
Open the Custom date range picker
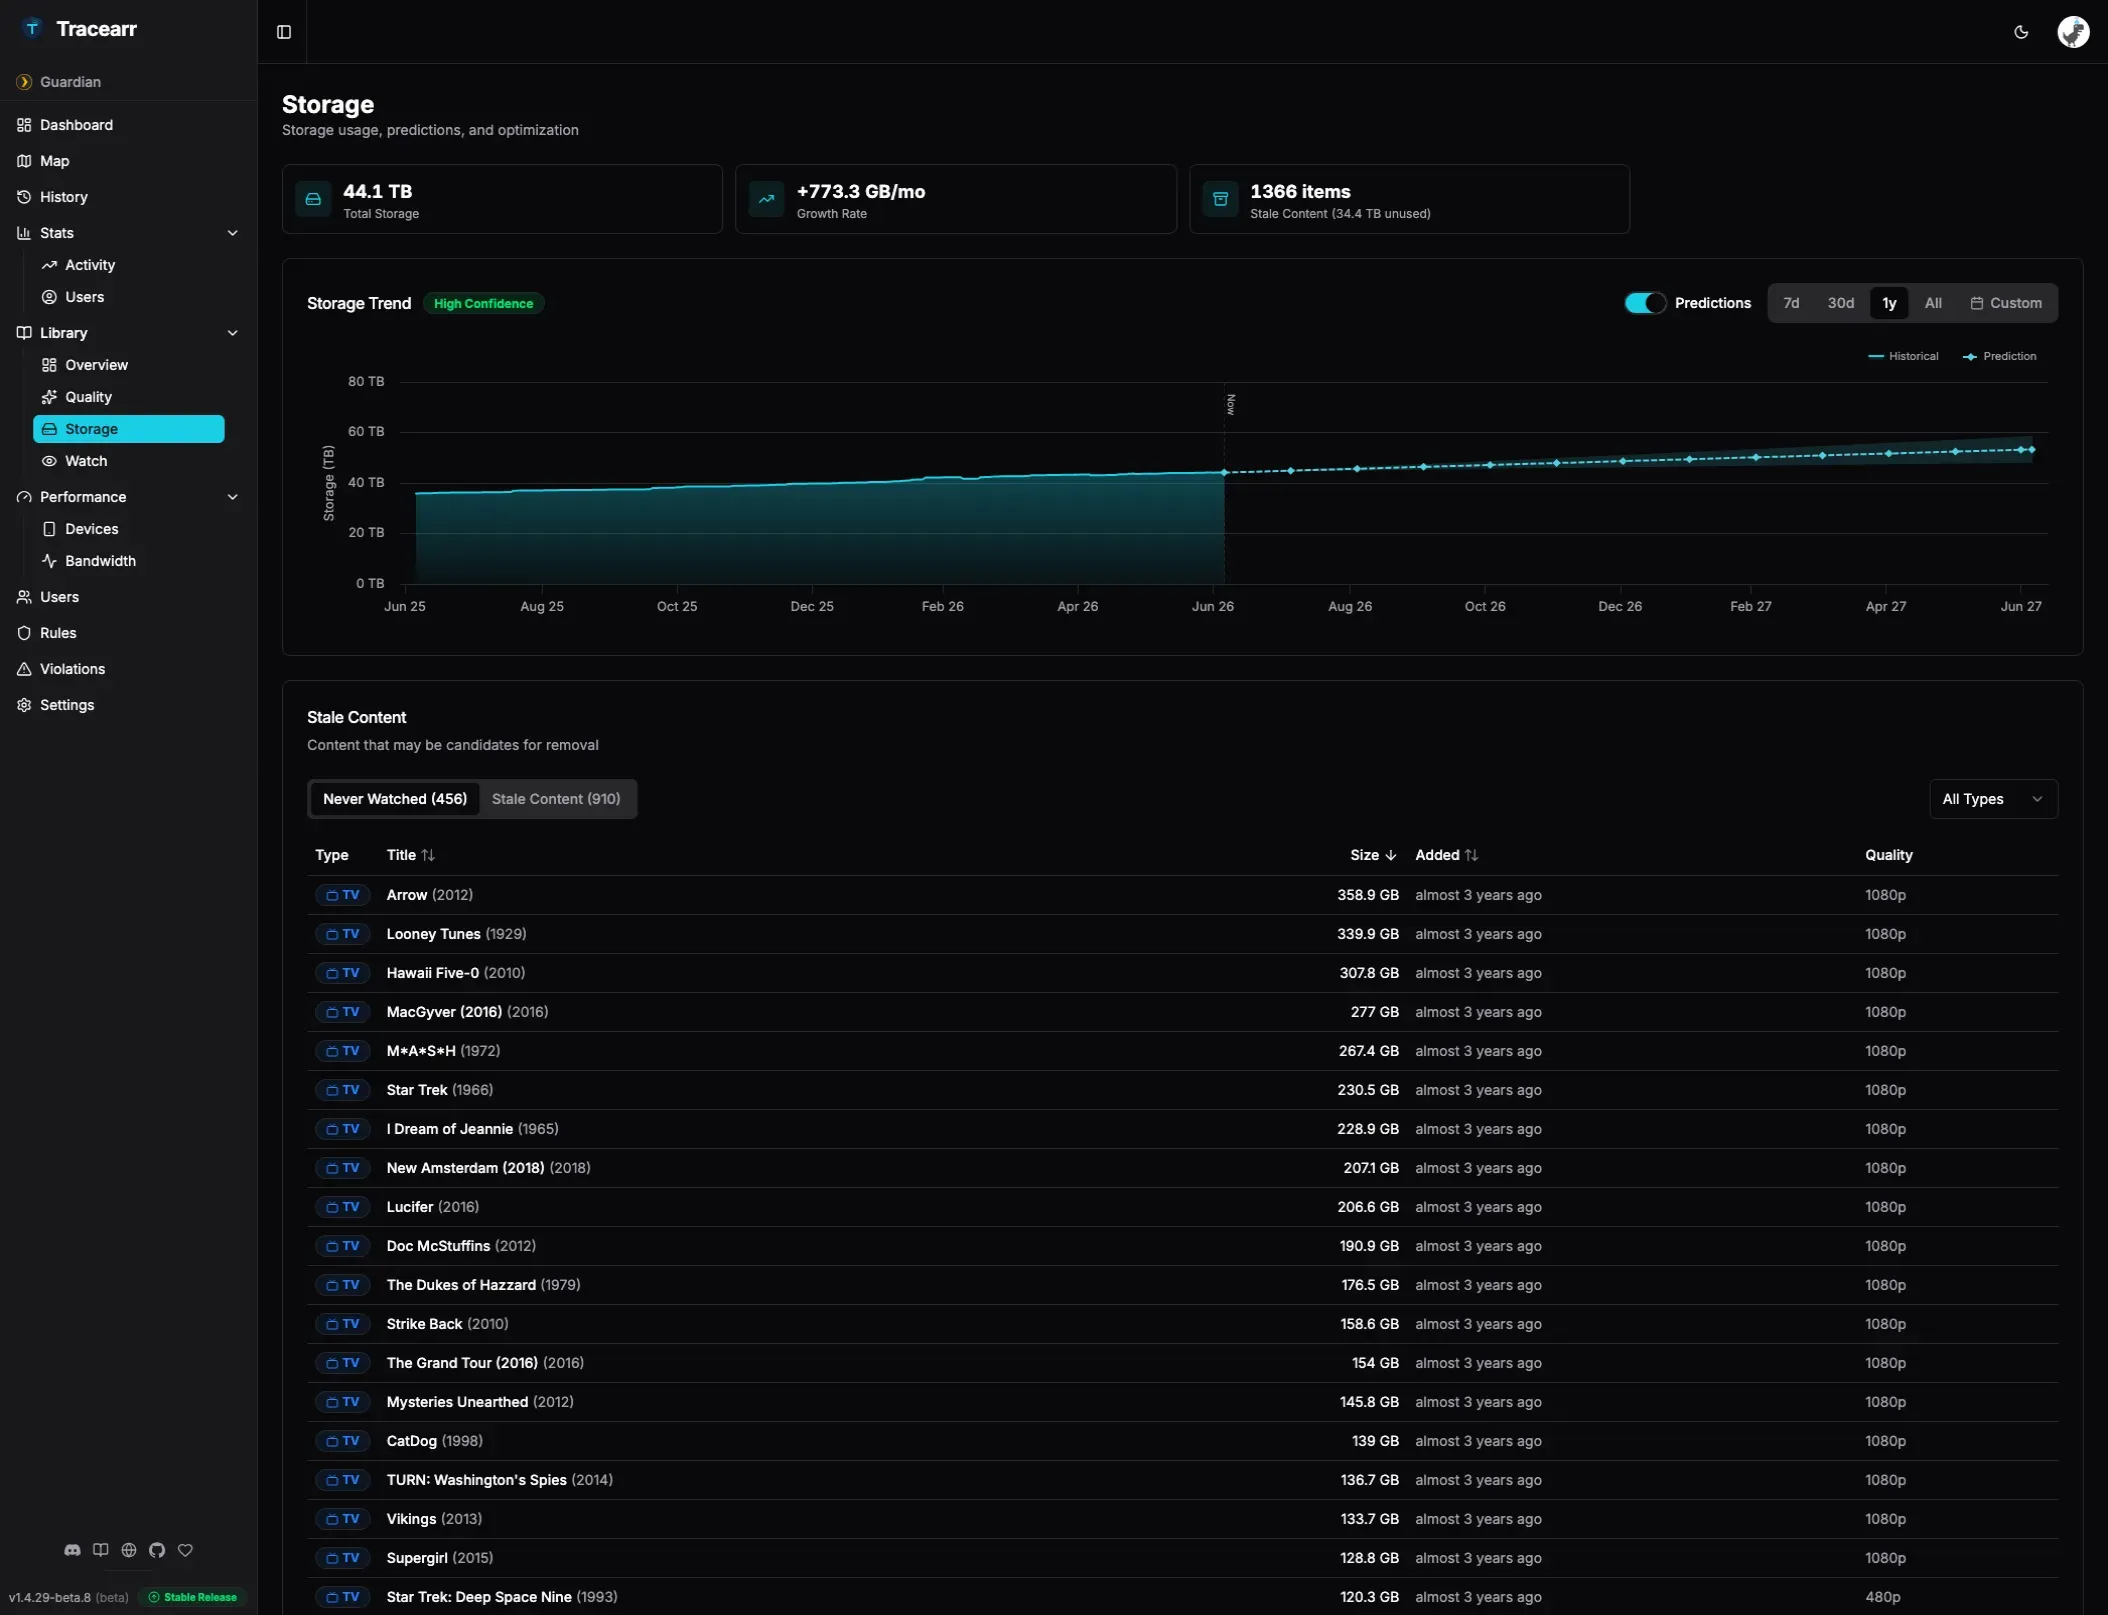pyautogui.click(x=2006, y=303)
